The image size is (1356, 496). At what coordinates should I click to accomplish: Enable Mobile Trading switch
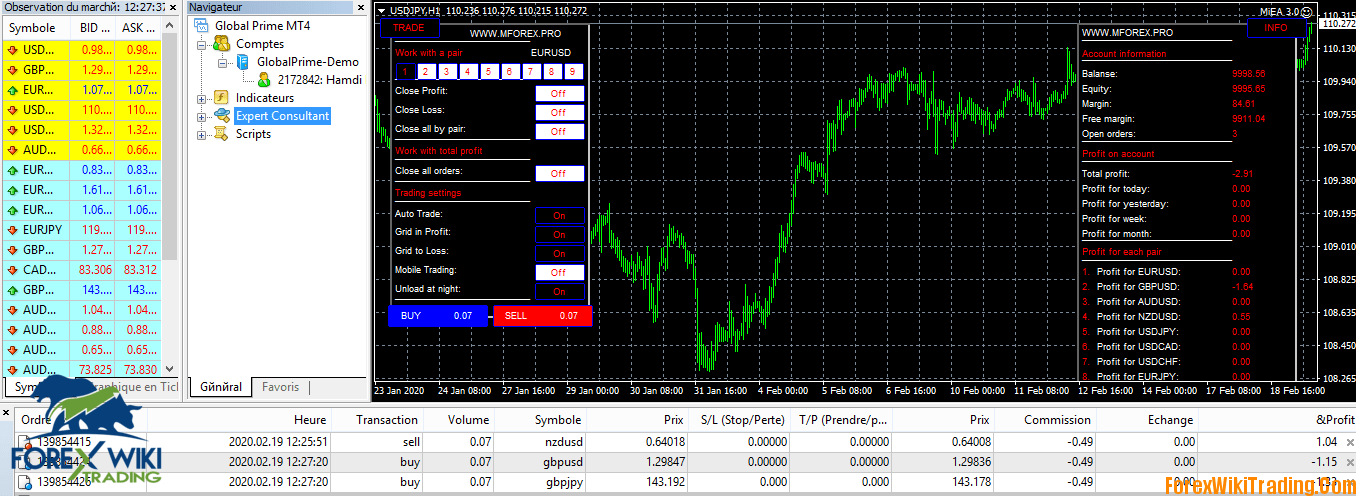(559, 272)
